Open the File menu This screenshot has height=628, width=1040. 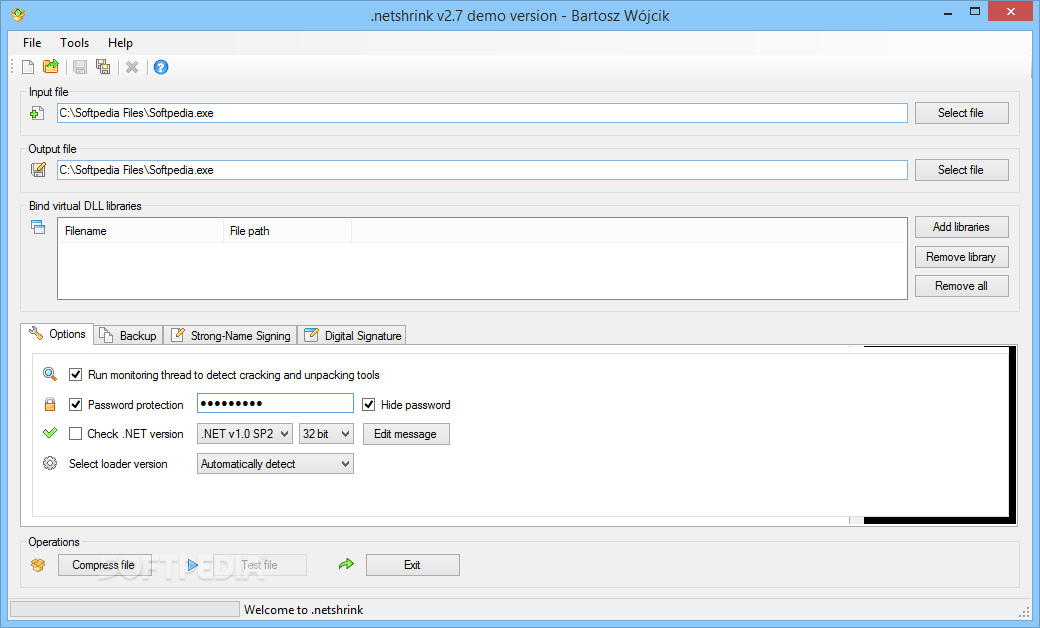[32, 42]
